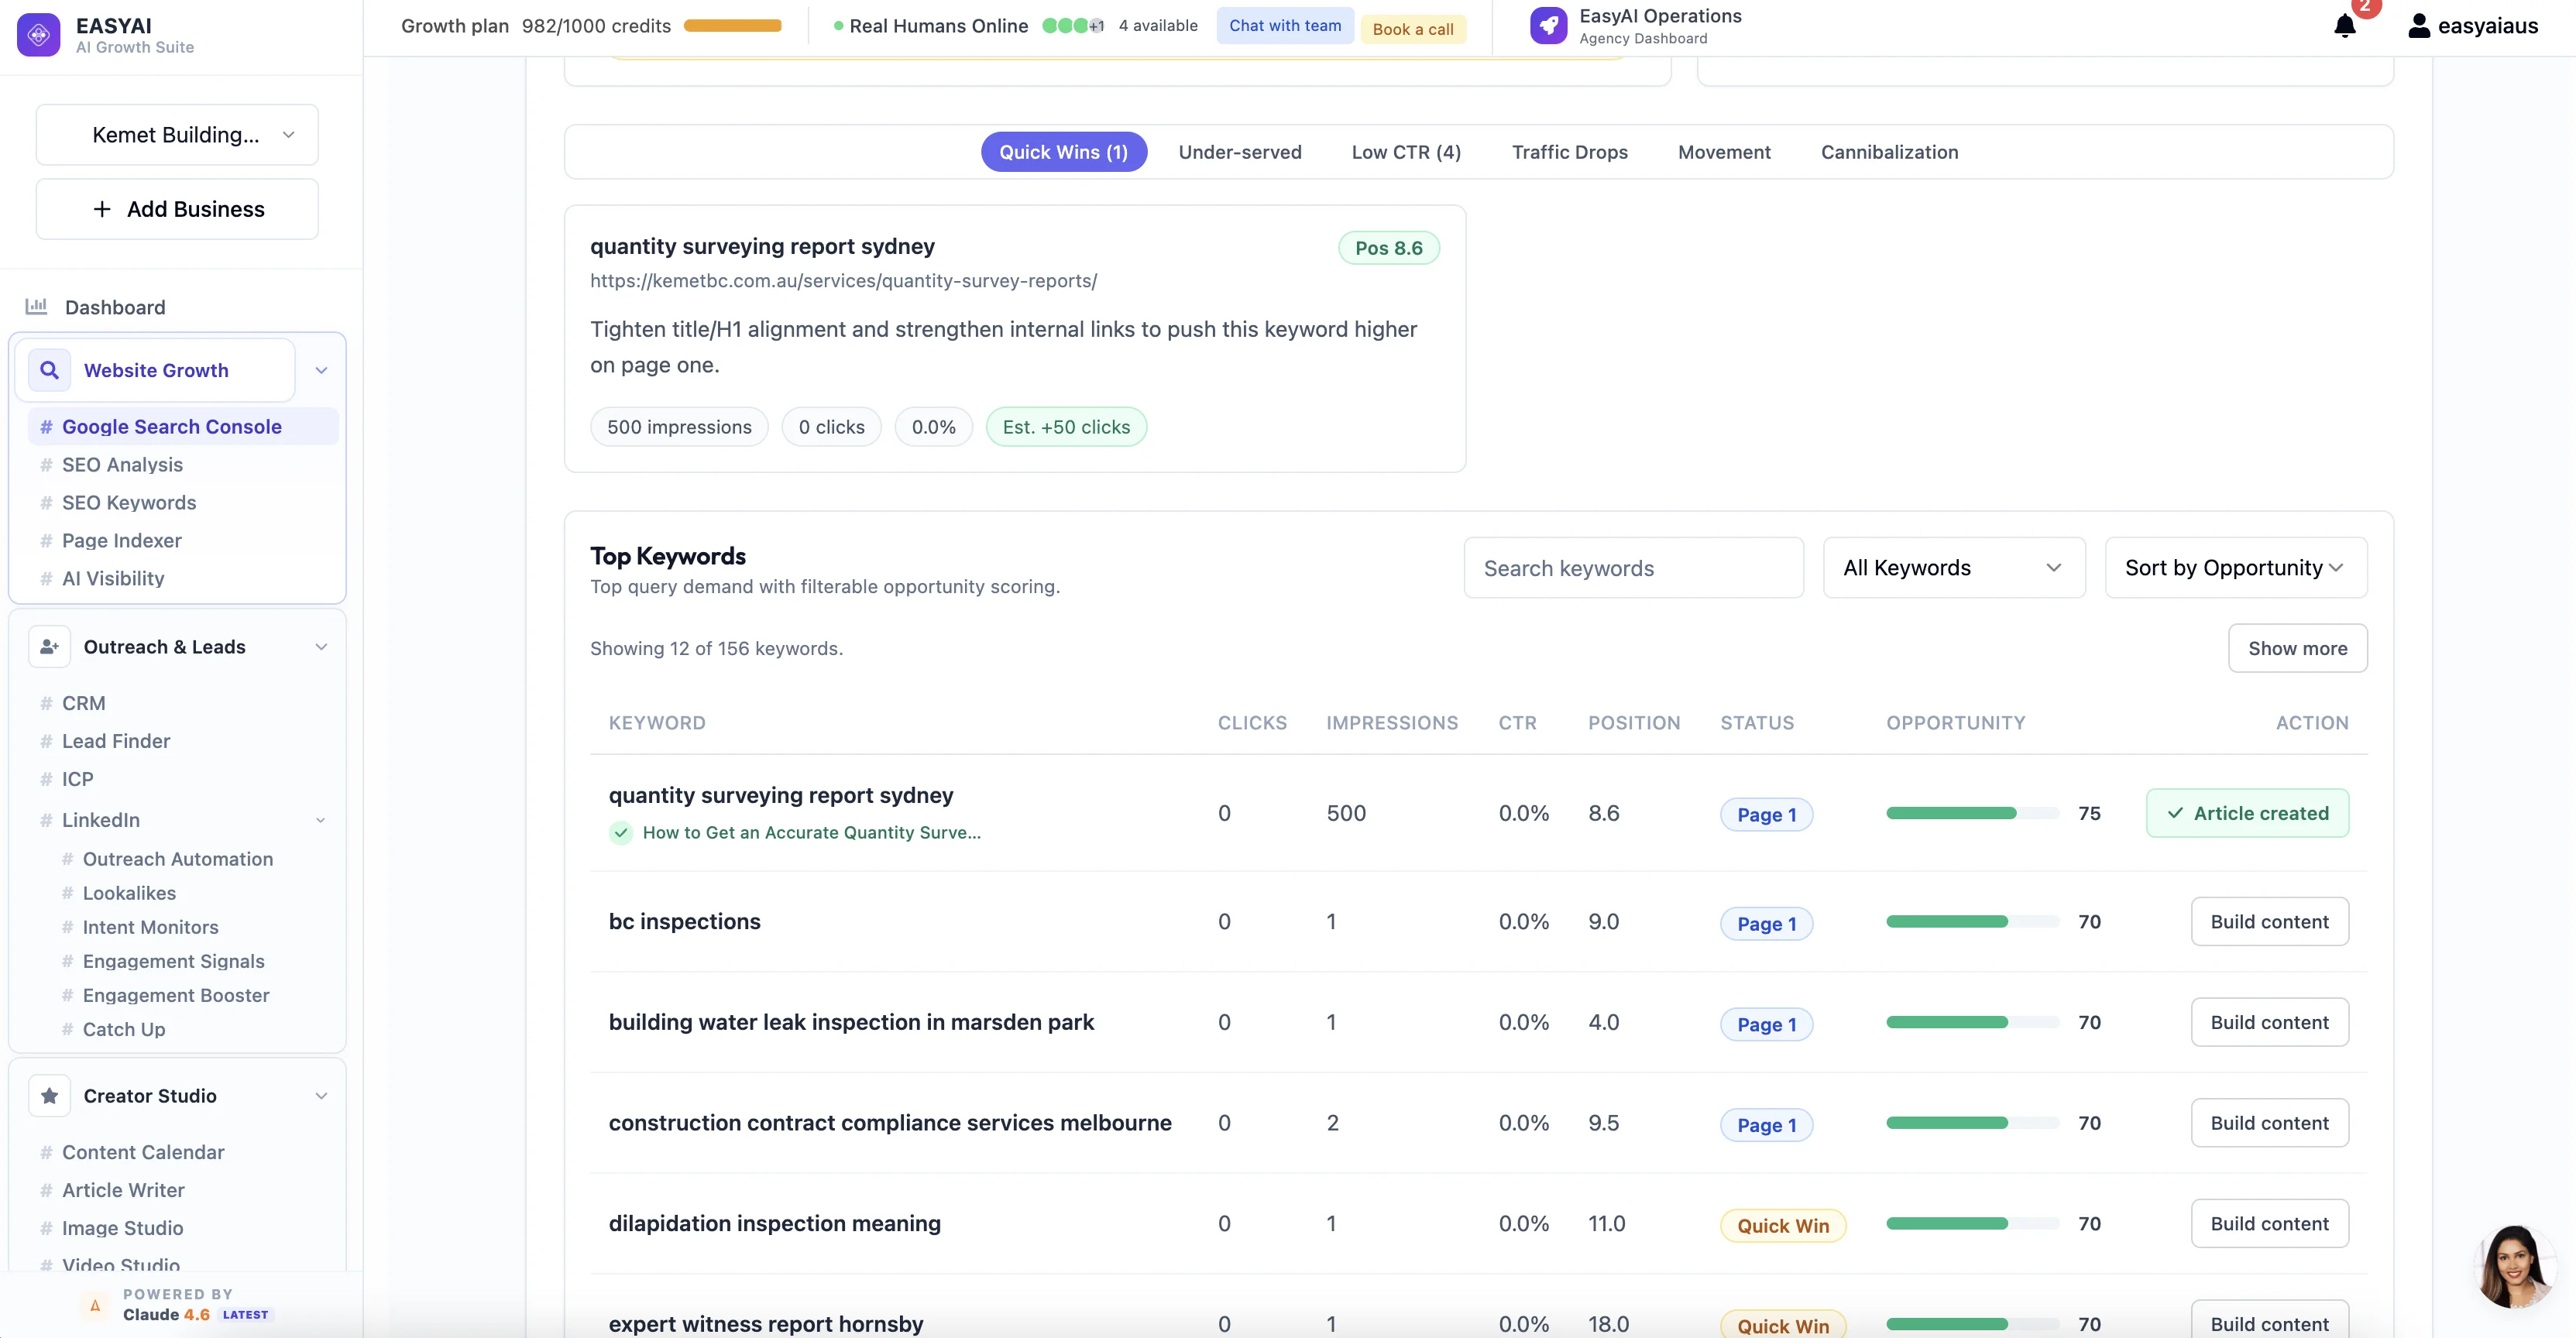Open the All Keywords filter dropdown

[1953, 568]
